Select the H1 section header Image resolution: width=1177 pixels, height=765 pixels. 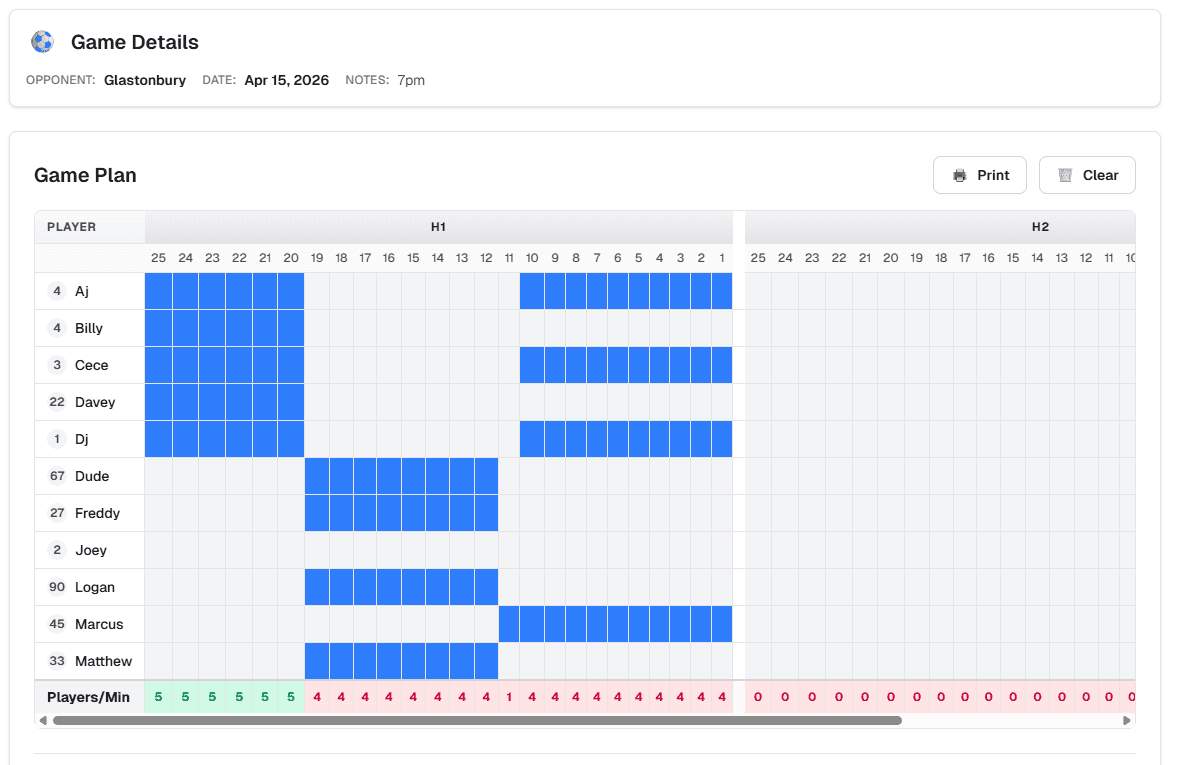[x=438, y=227]
